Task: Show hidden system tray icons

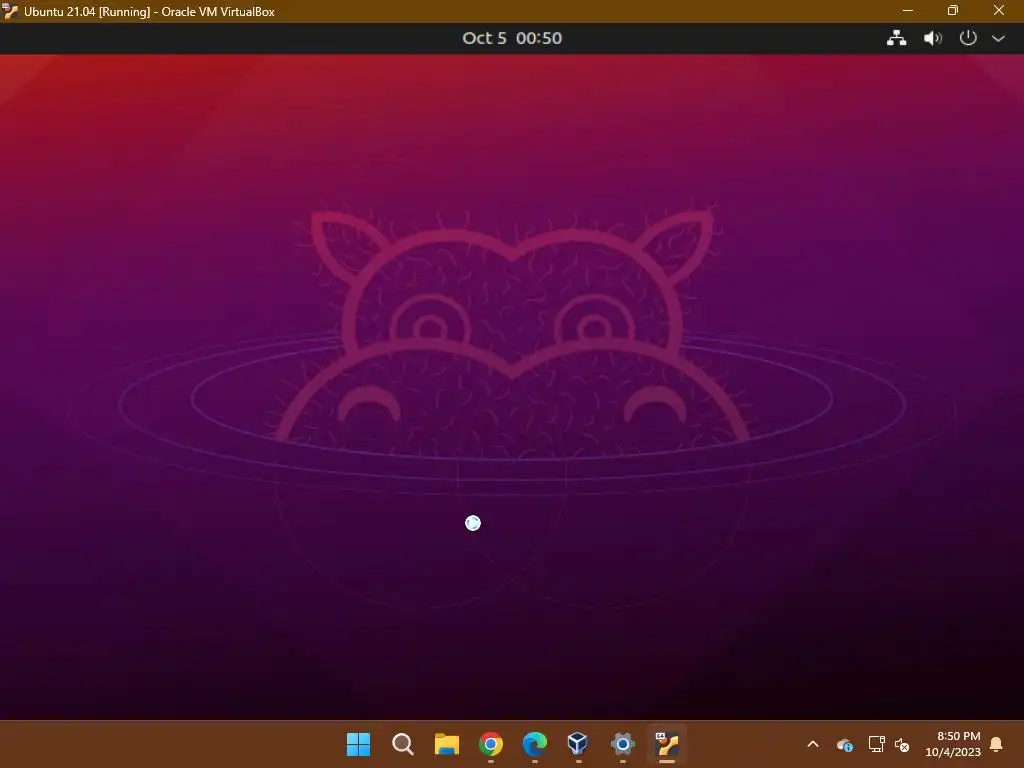Action: point(813,744)
